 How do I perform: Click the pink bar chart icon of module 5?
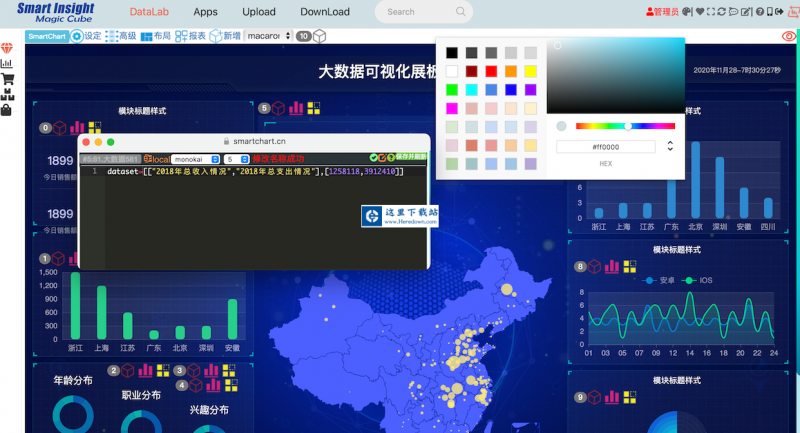pos(296,108)
